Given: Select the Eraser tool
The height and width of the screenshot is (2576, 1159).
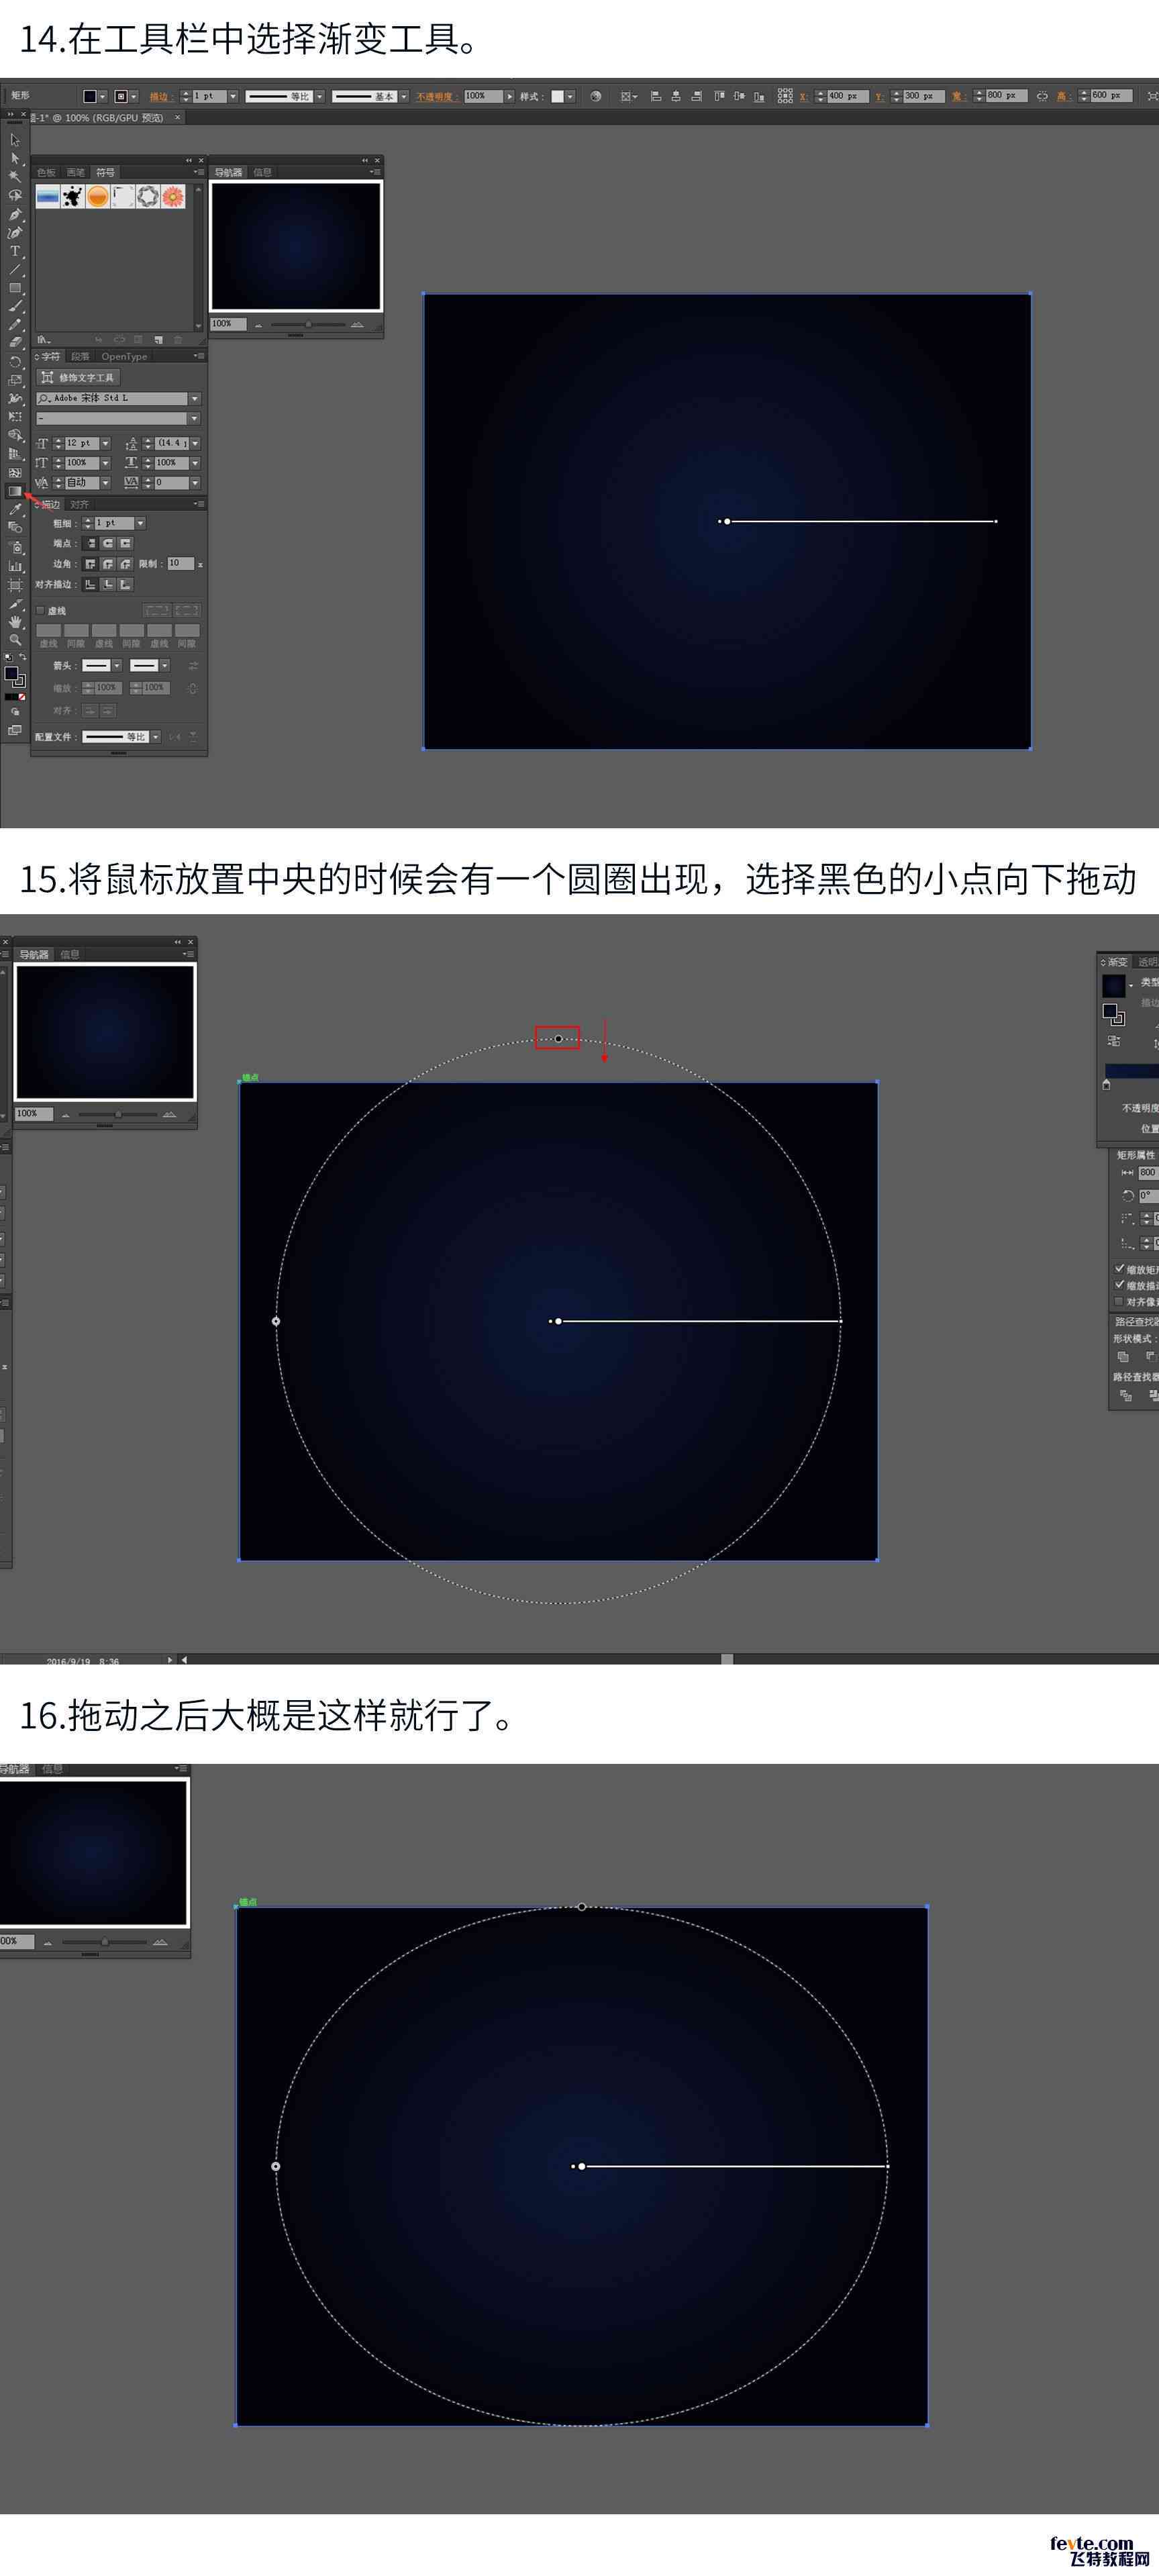Looking at the screenshot, I should click(15, 343).
